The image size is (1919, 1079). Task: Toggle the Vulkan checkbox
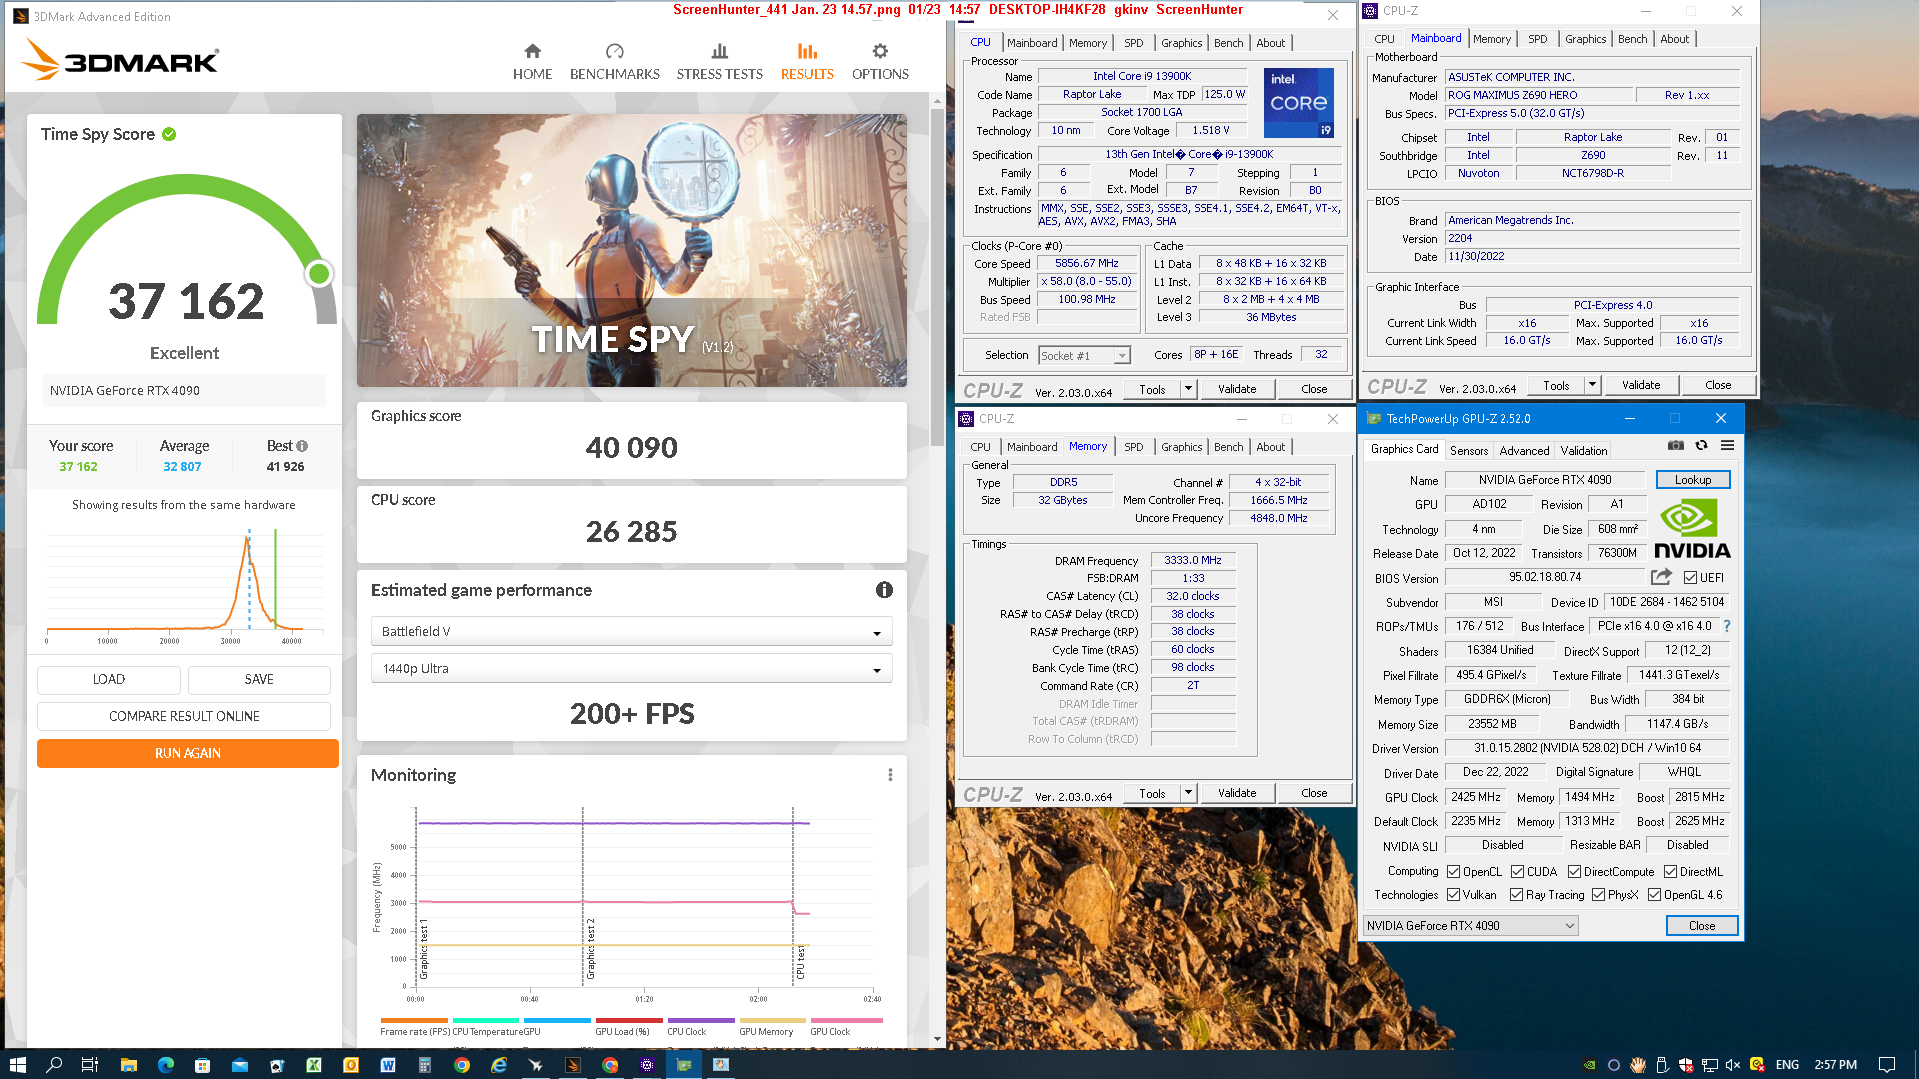tap(1454, 895)
